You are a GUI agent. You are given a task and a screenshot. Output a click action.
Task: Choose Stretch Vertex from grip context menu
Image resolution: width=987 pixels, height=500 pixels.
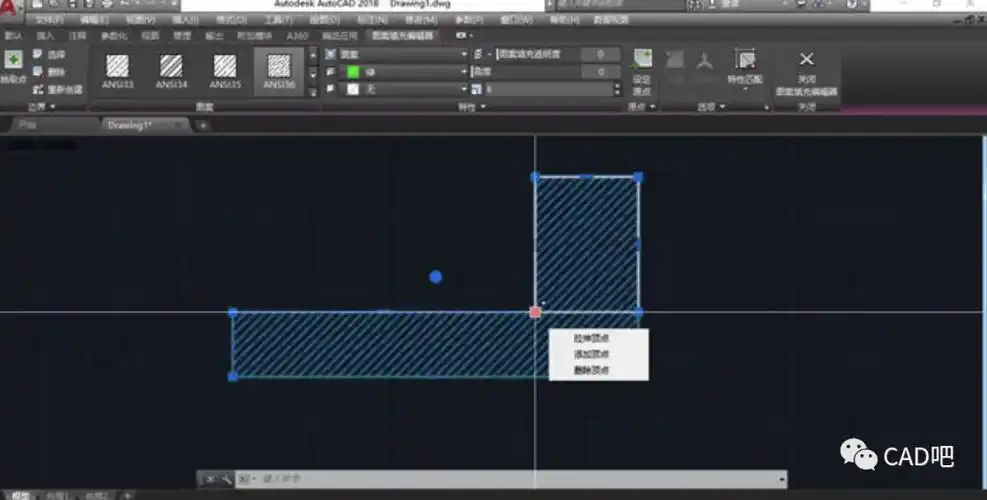point(592,338)
